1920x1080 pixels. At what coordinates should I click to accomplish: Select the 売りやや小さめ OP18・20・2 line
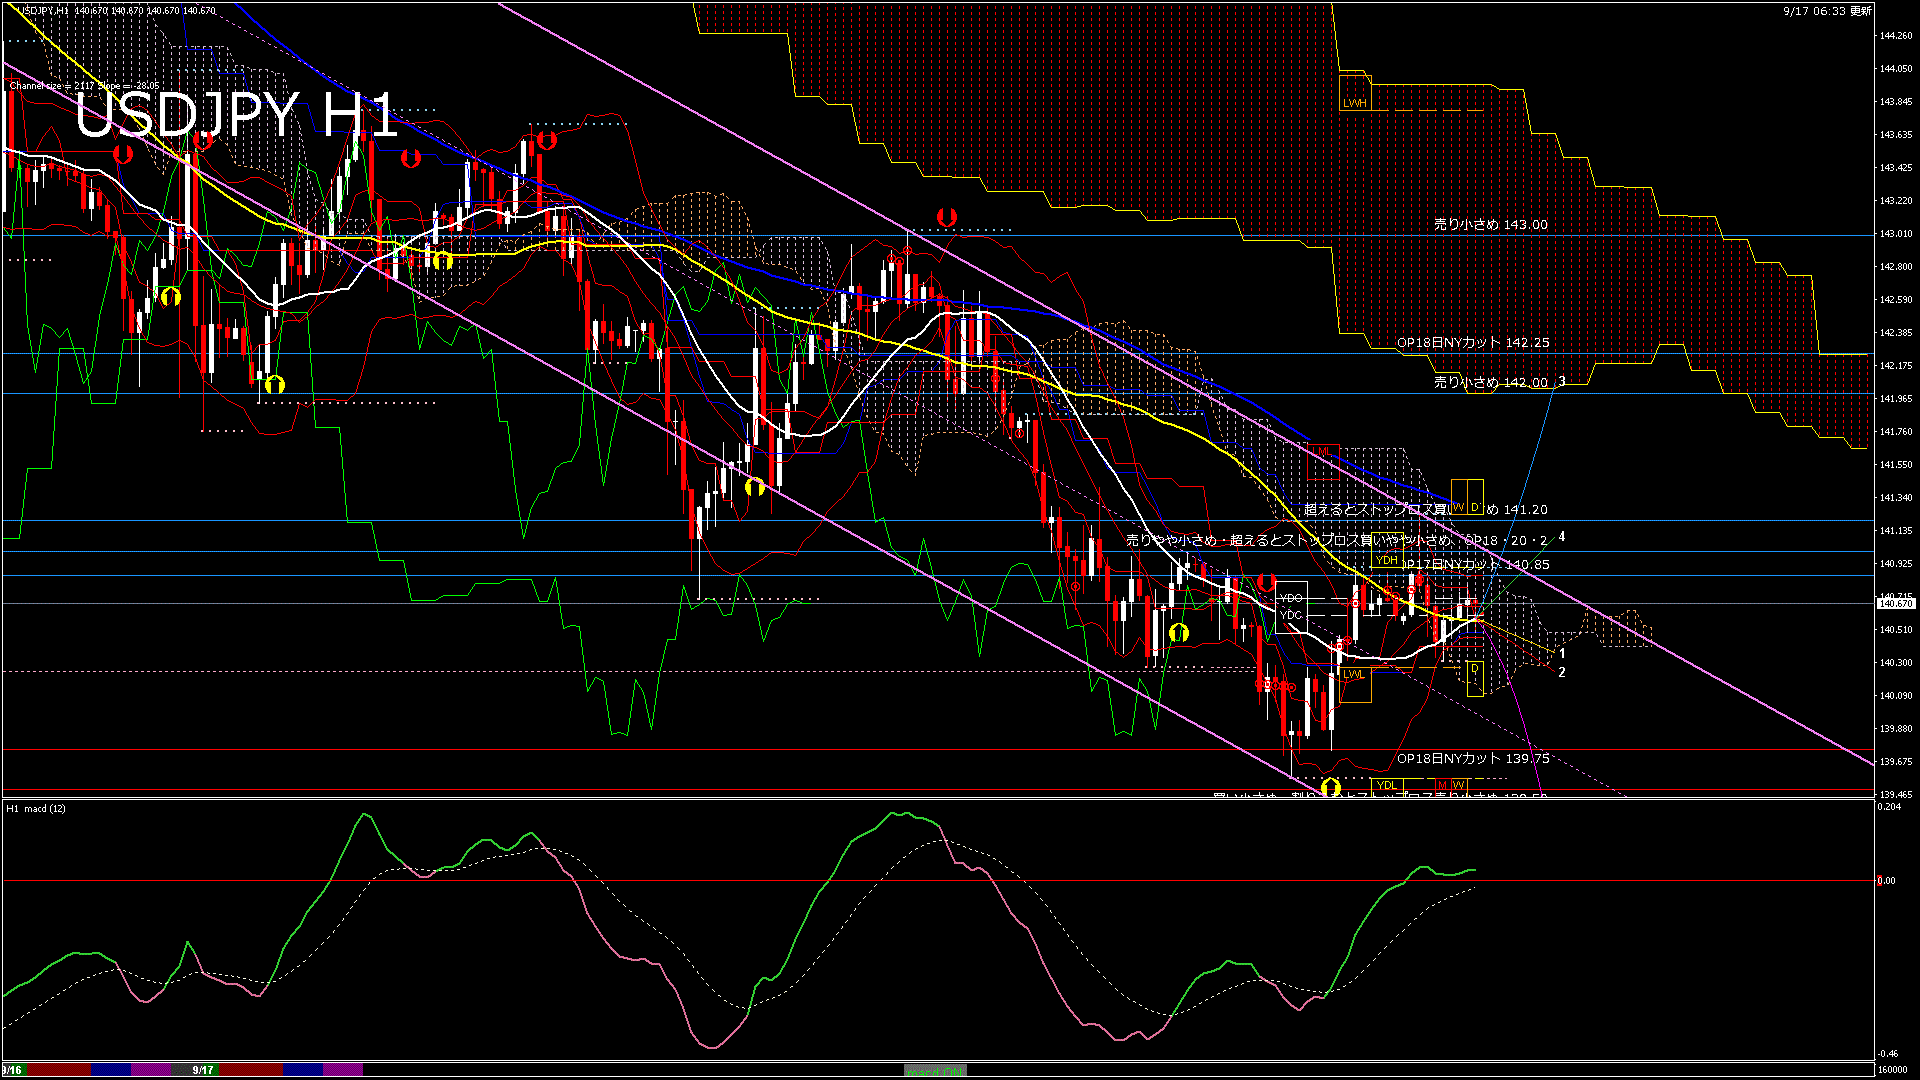point(1338,540)
